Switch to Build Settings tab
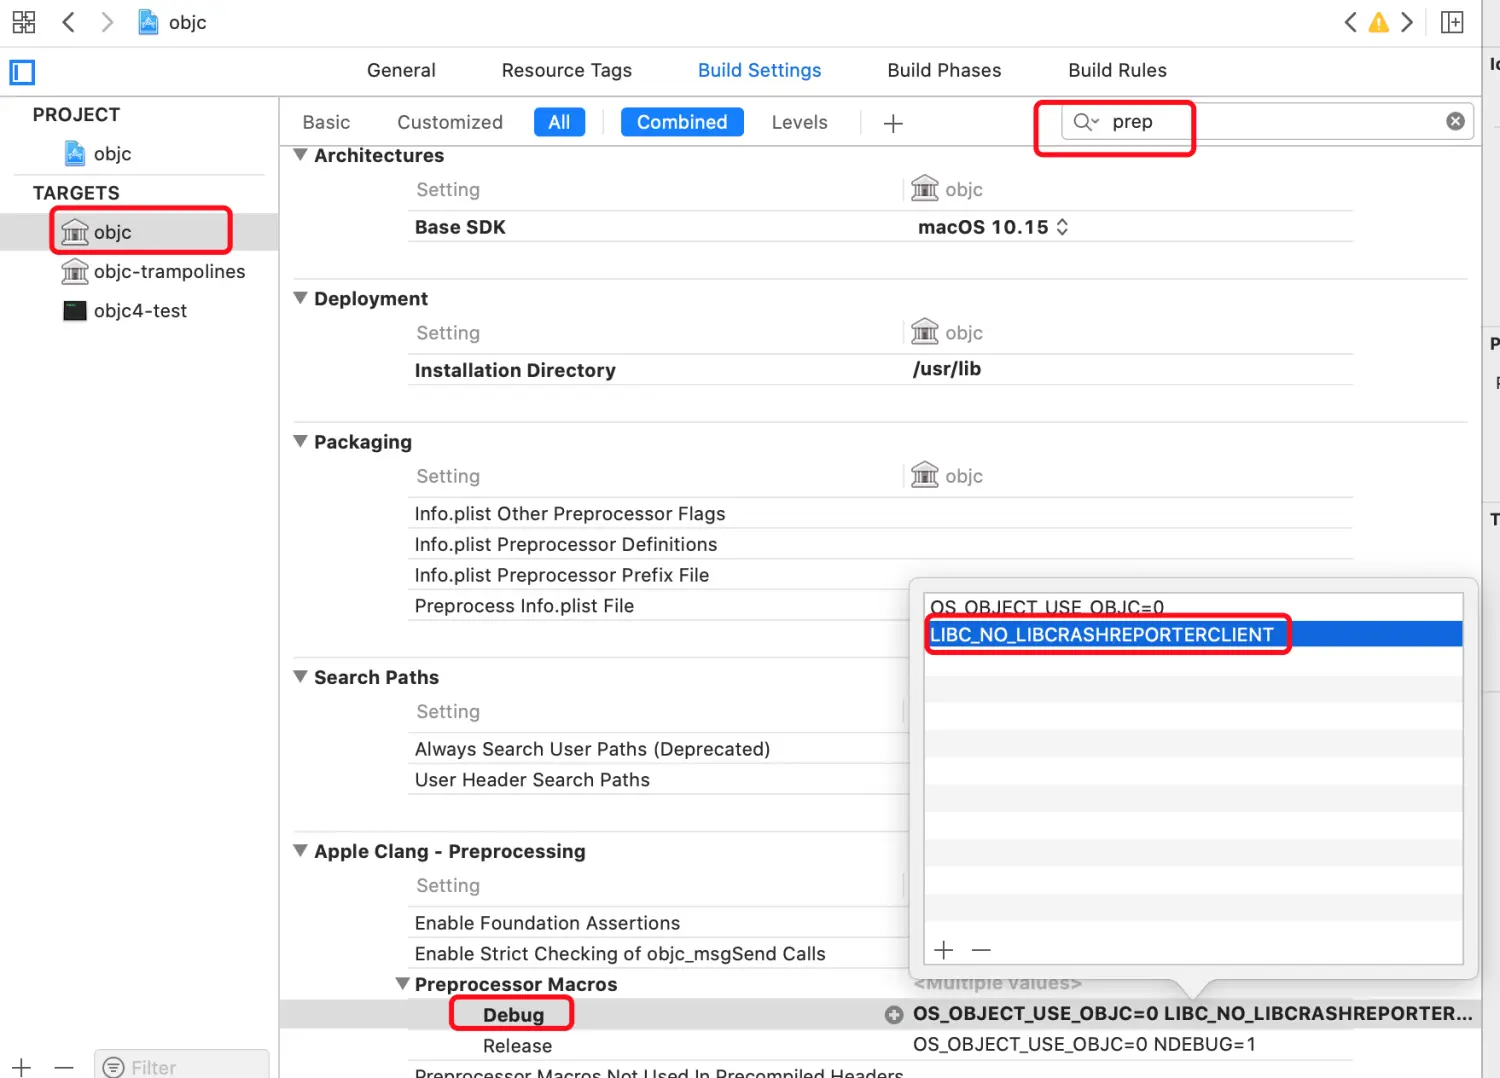 (759, 70)
